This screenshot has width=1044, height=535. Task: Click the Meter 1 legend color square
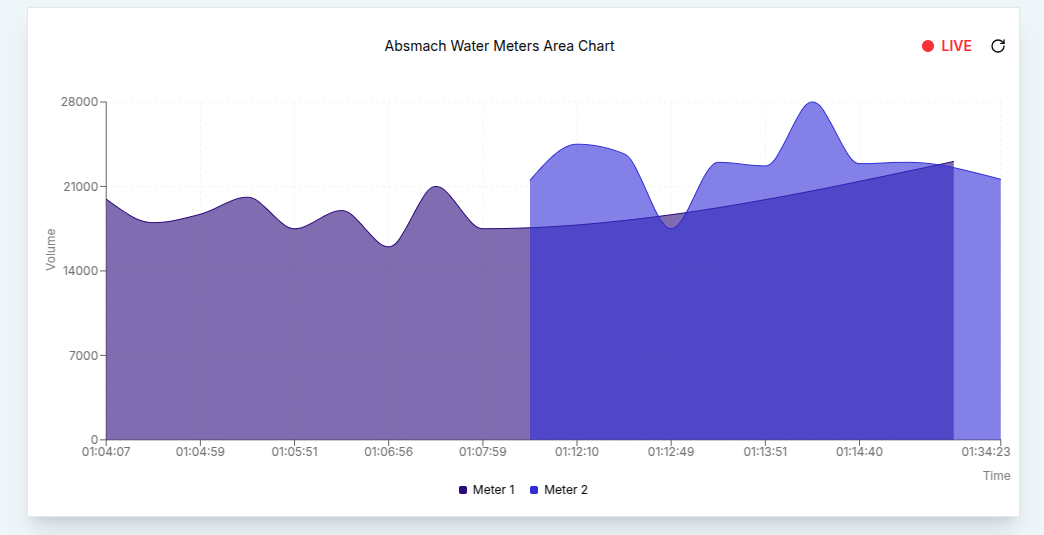coord(463,490)
